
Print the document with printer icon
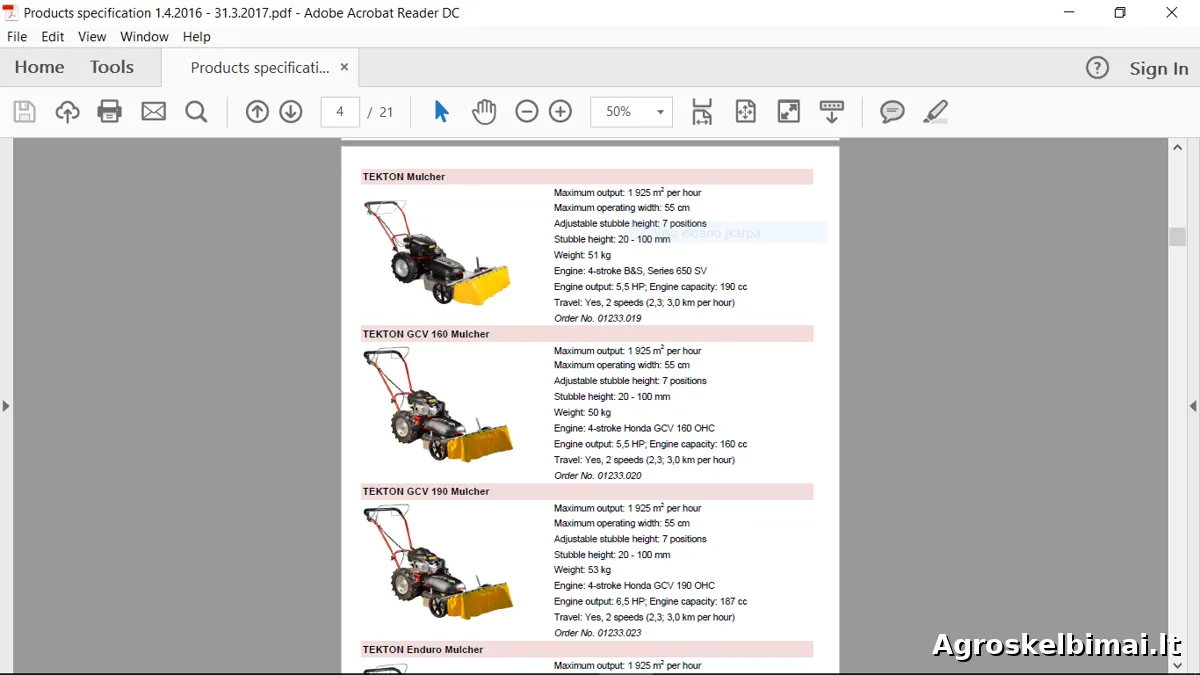click(110, 112)
